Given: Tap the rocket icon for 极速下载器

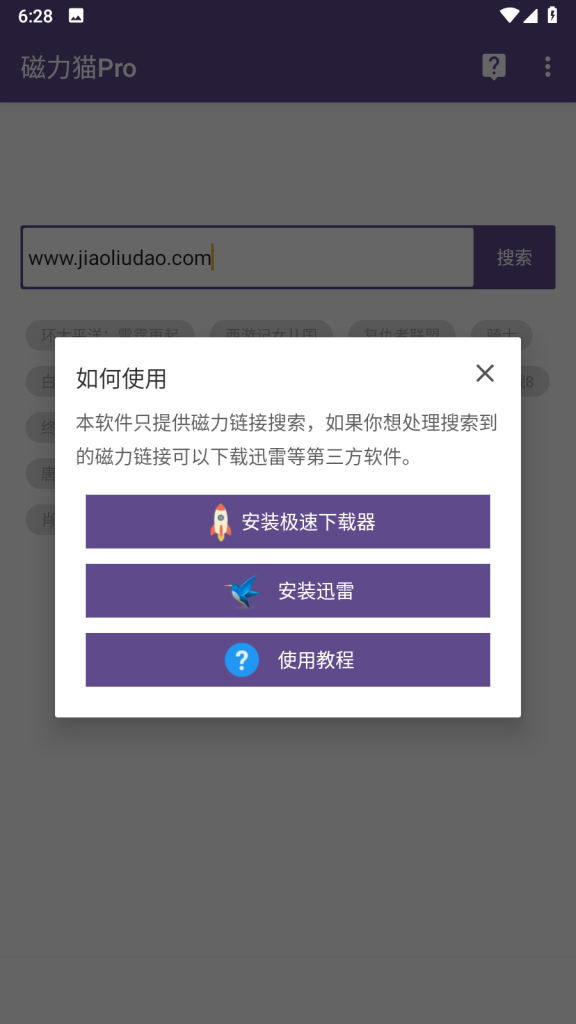Looking at the screenshot, I should click(221, 522).
